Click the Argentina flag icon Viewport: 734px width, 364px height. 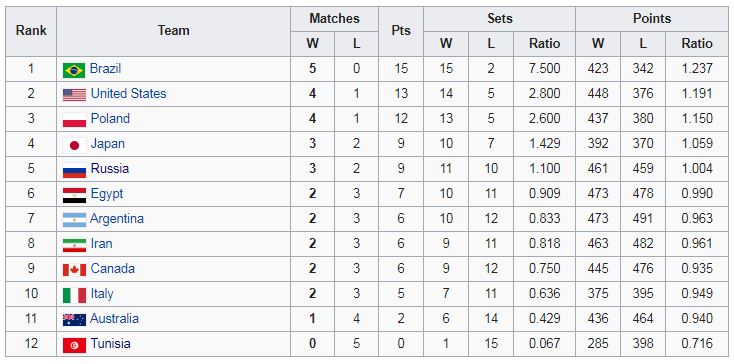tap(74, 220)
